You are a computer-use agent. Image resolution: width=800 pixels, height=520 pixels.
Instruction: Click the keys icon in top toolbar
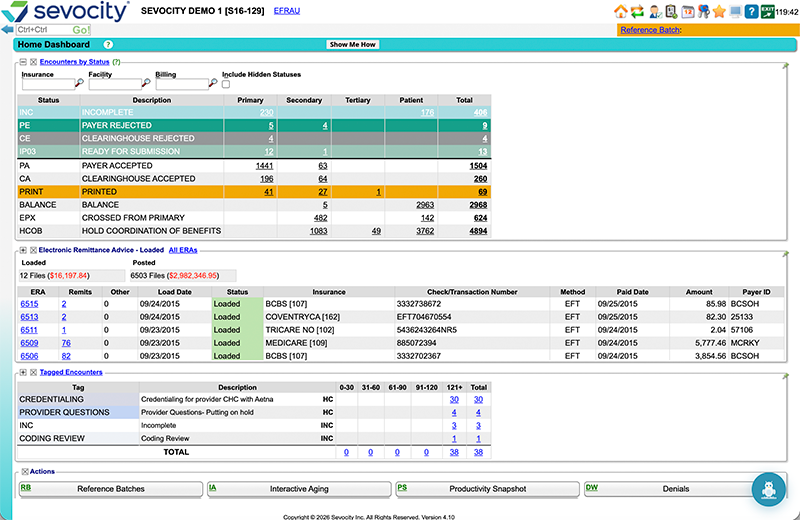coord(704,11)
